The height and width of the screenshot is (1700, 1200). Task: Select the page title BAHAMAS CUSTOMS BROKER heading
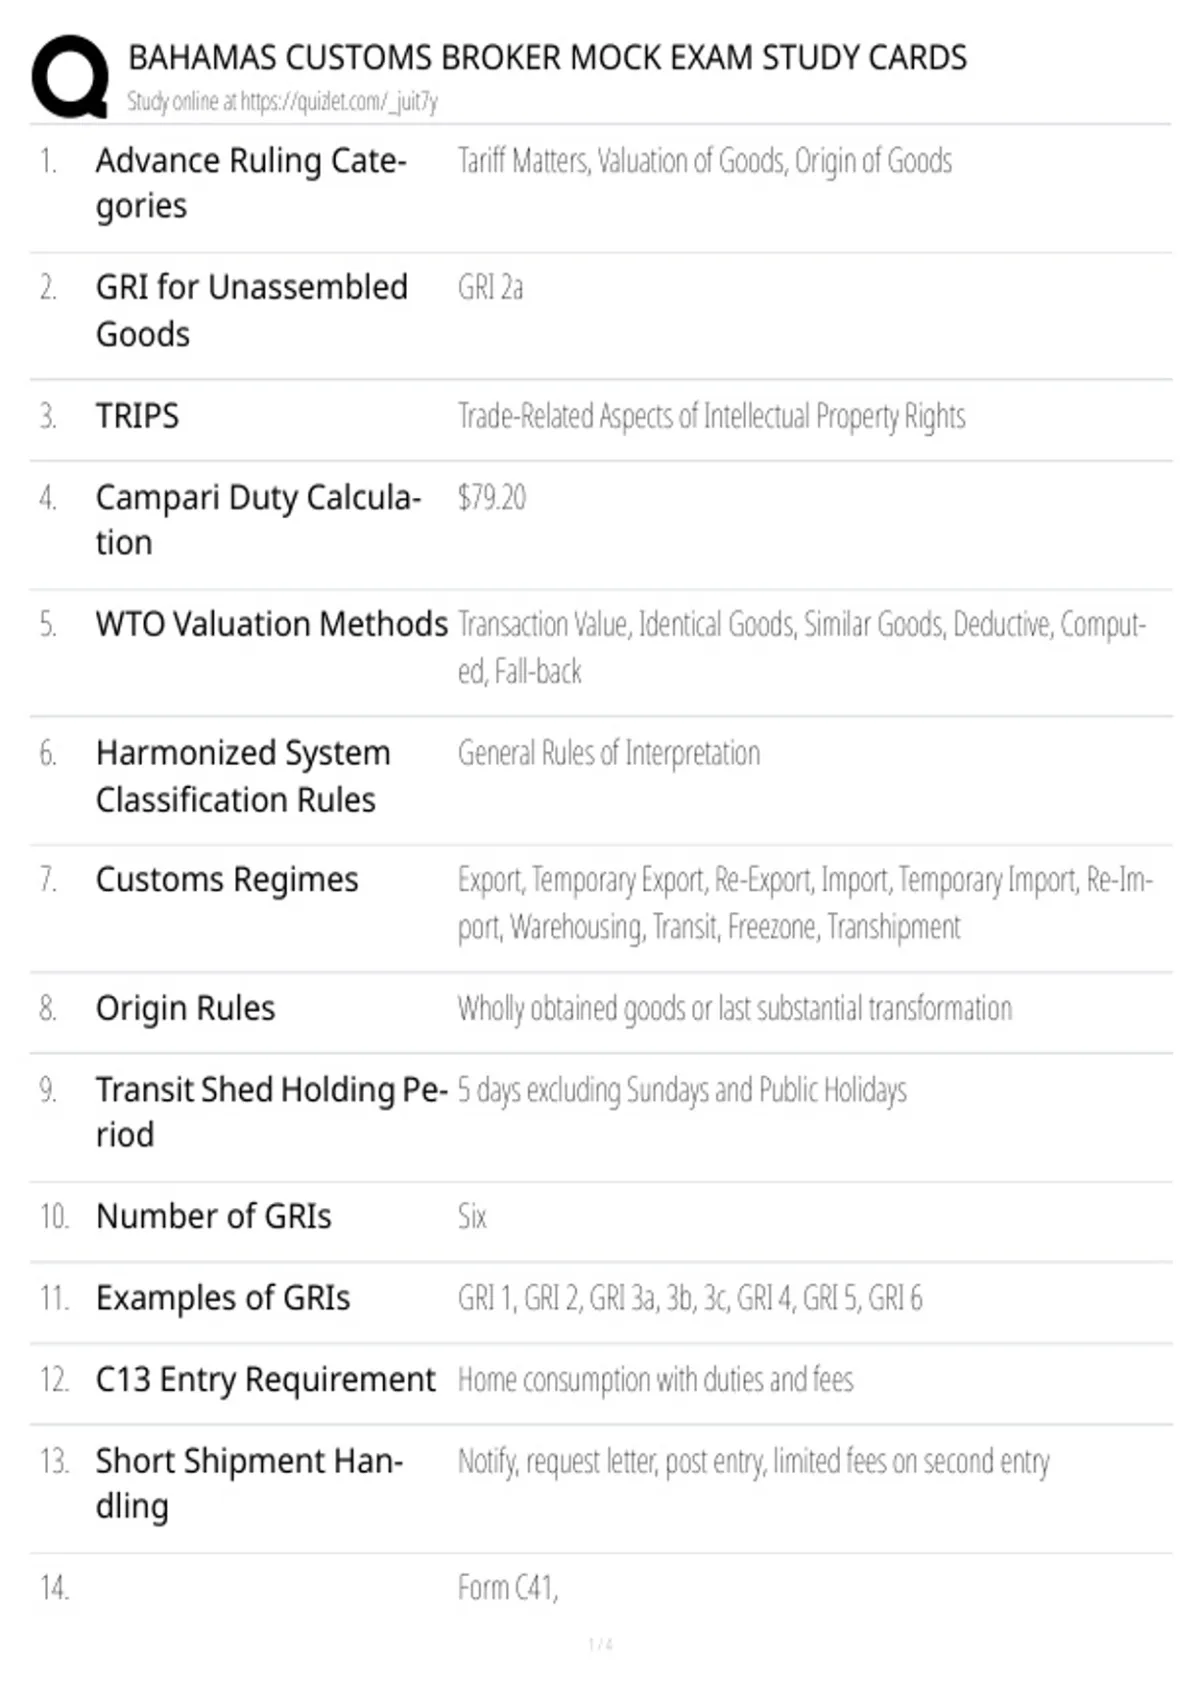[547, 58]
